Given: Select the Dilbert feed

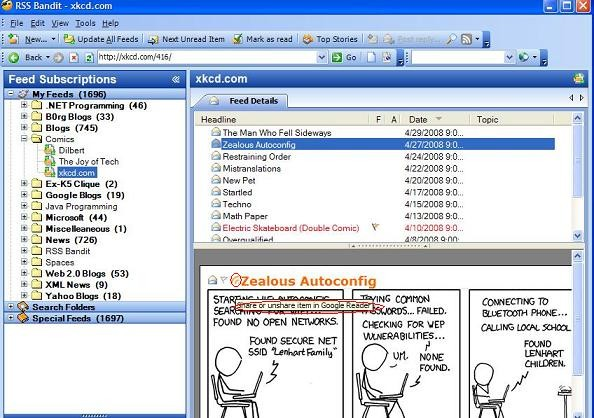Looking at the screenshot, I should 71,150.
